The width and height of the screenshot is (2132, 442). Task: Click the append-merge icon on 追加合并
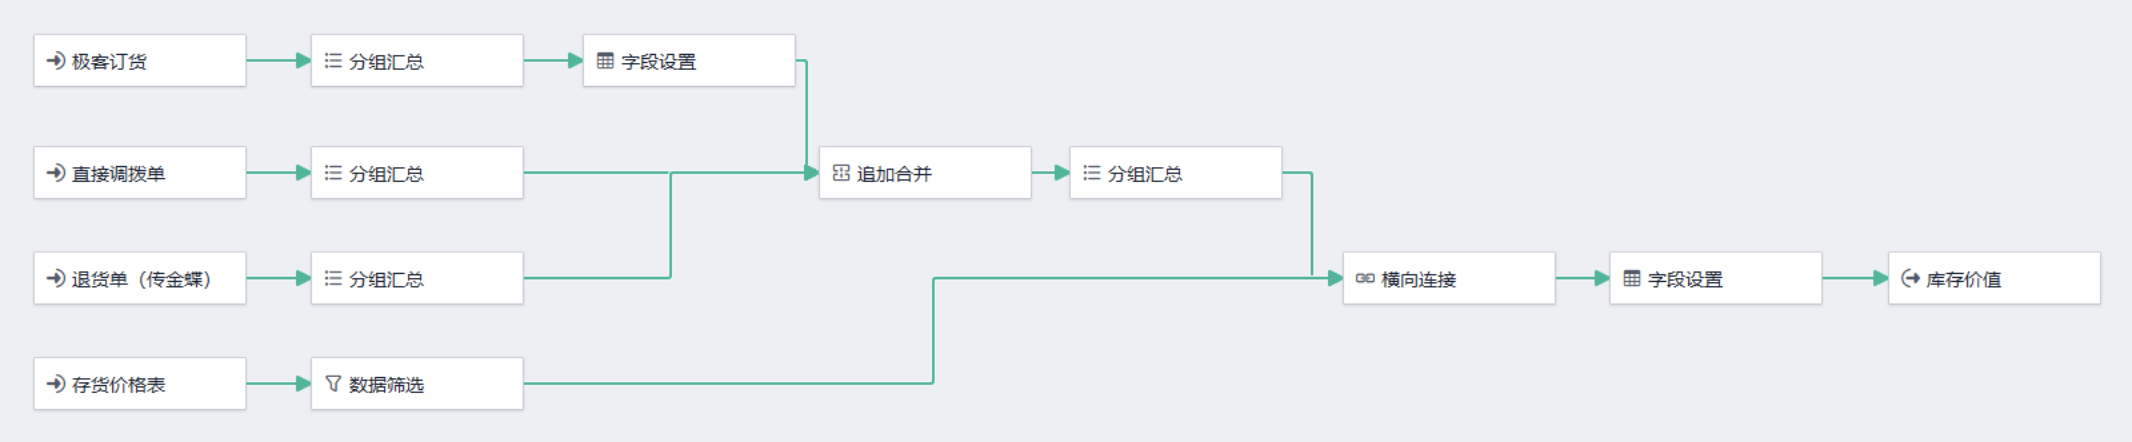coord(841,173)
